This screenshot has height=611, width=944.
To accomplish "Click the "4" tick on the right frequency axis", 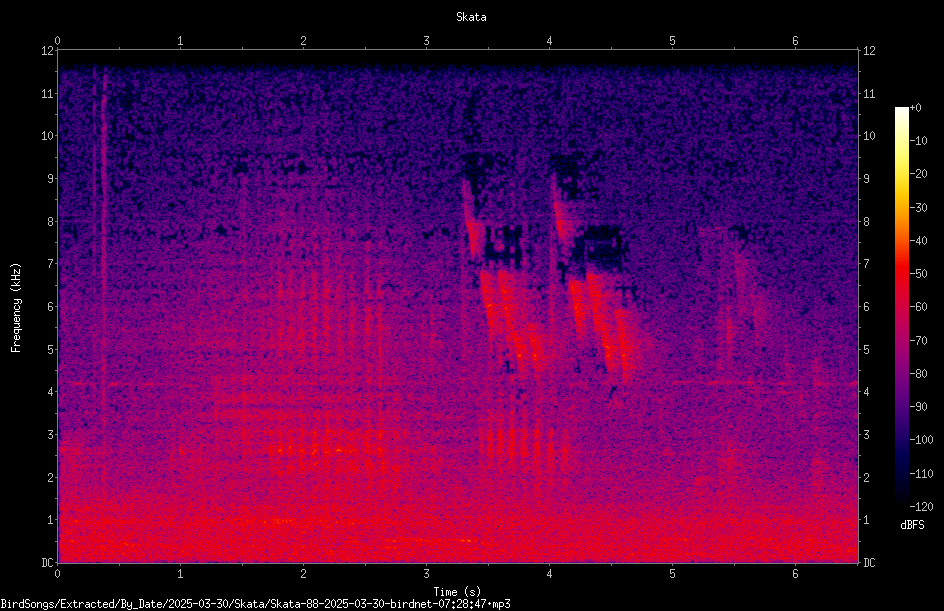I will click(x=866, y=392).
